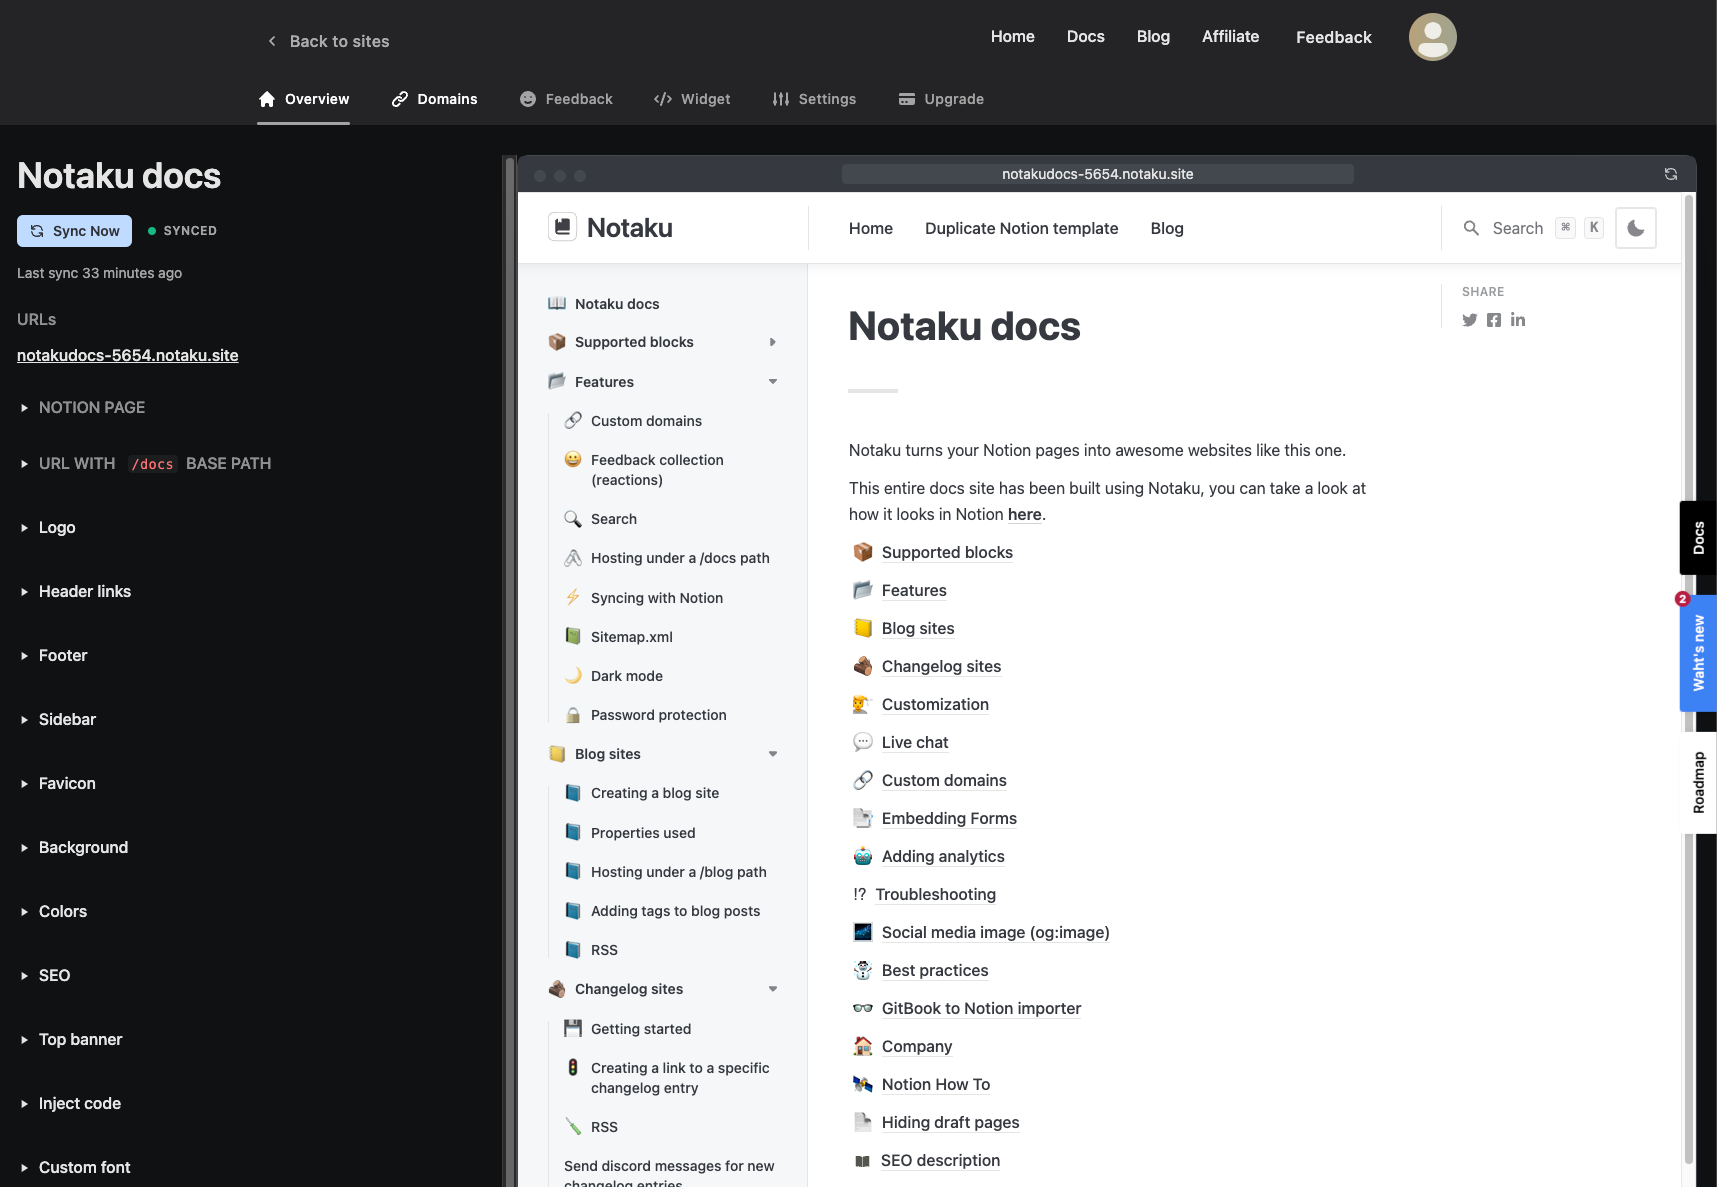
Task: Click the Sync Now button
Action: pyautogui.click(x=75, y=231)
